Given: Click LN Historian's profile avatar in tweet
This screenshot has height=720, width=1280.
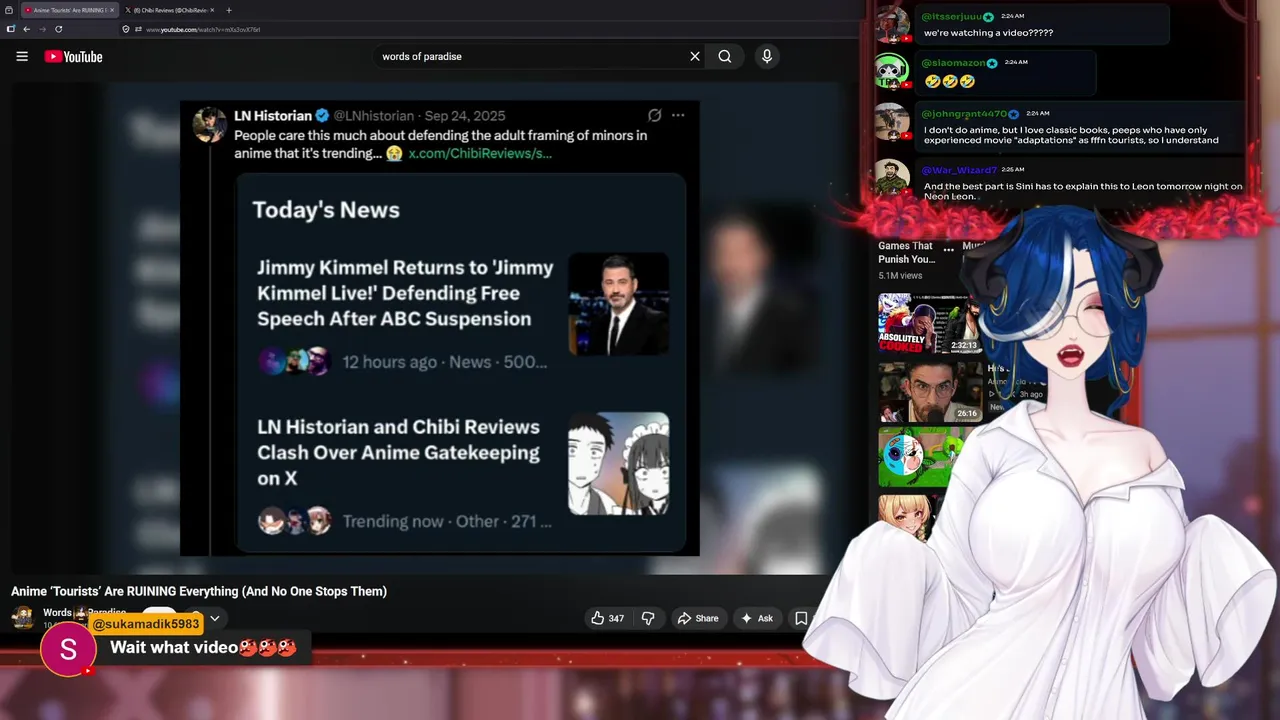Looking at the screenshot, I should 209,125.
